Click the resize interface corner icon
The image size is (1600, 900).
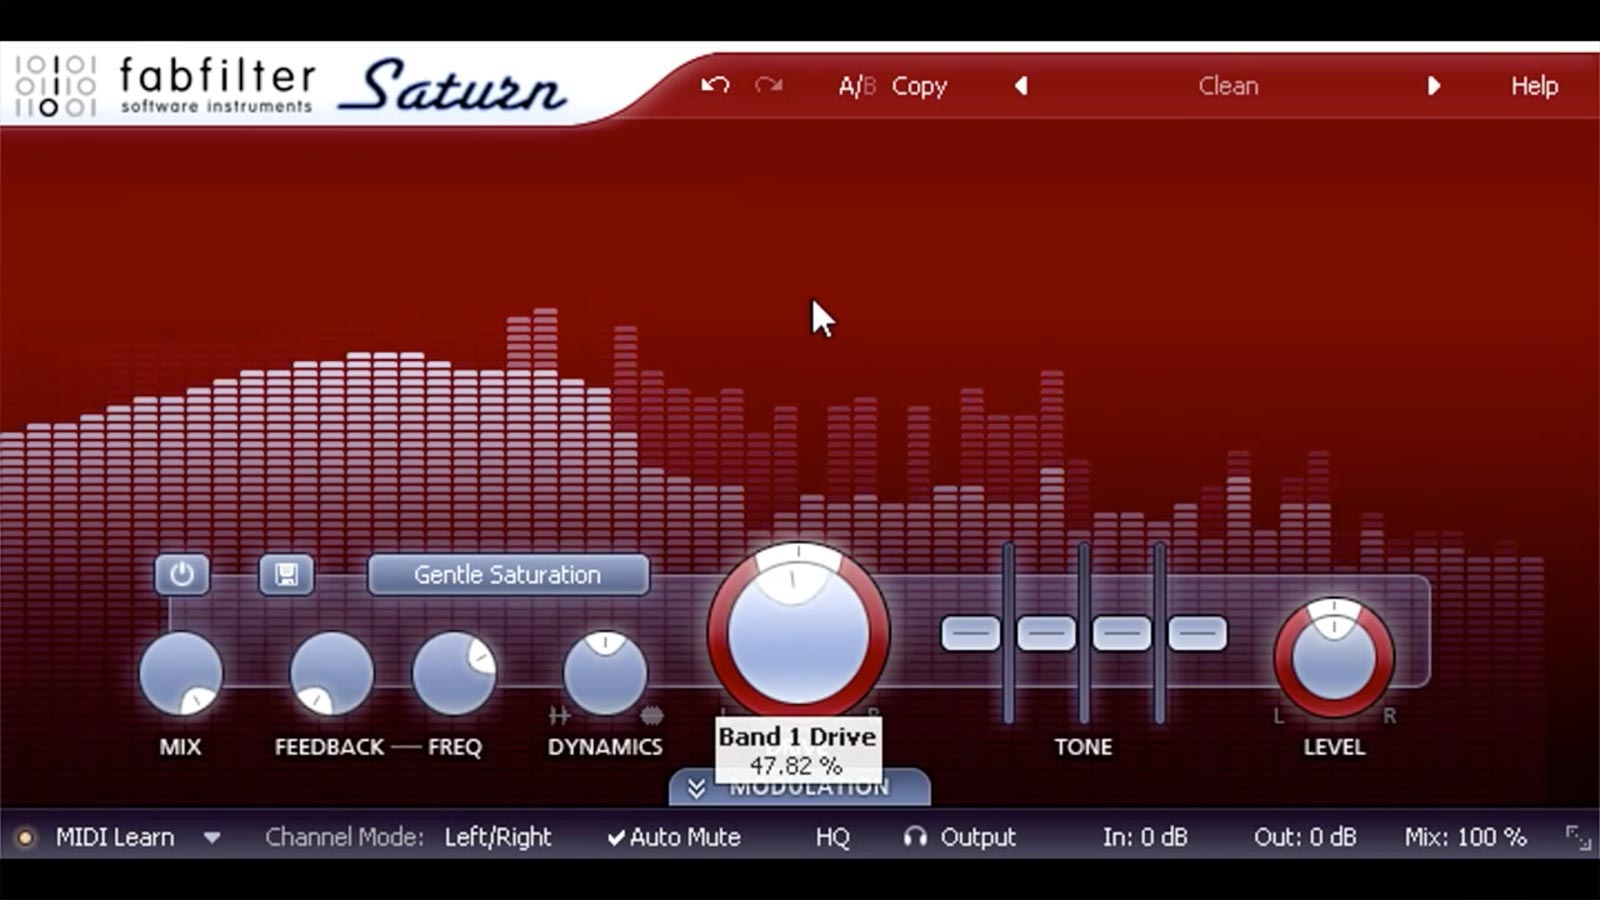click(1578, 837)
